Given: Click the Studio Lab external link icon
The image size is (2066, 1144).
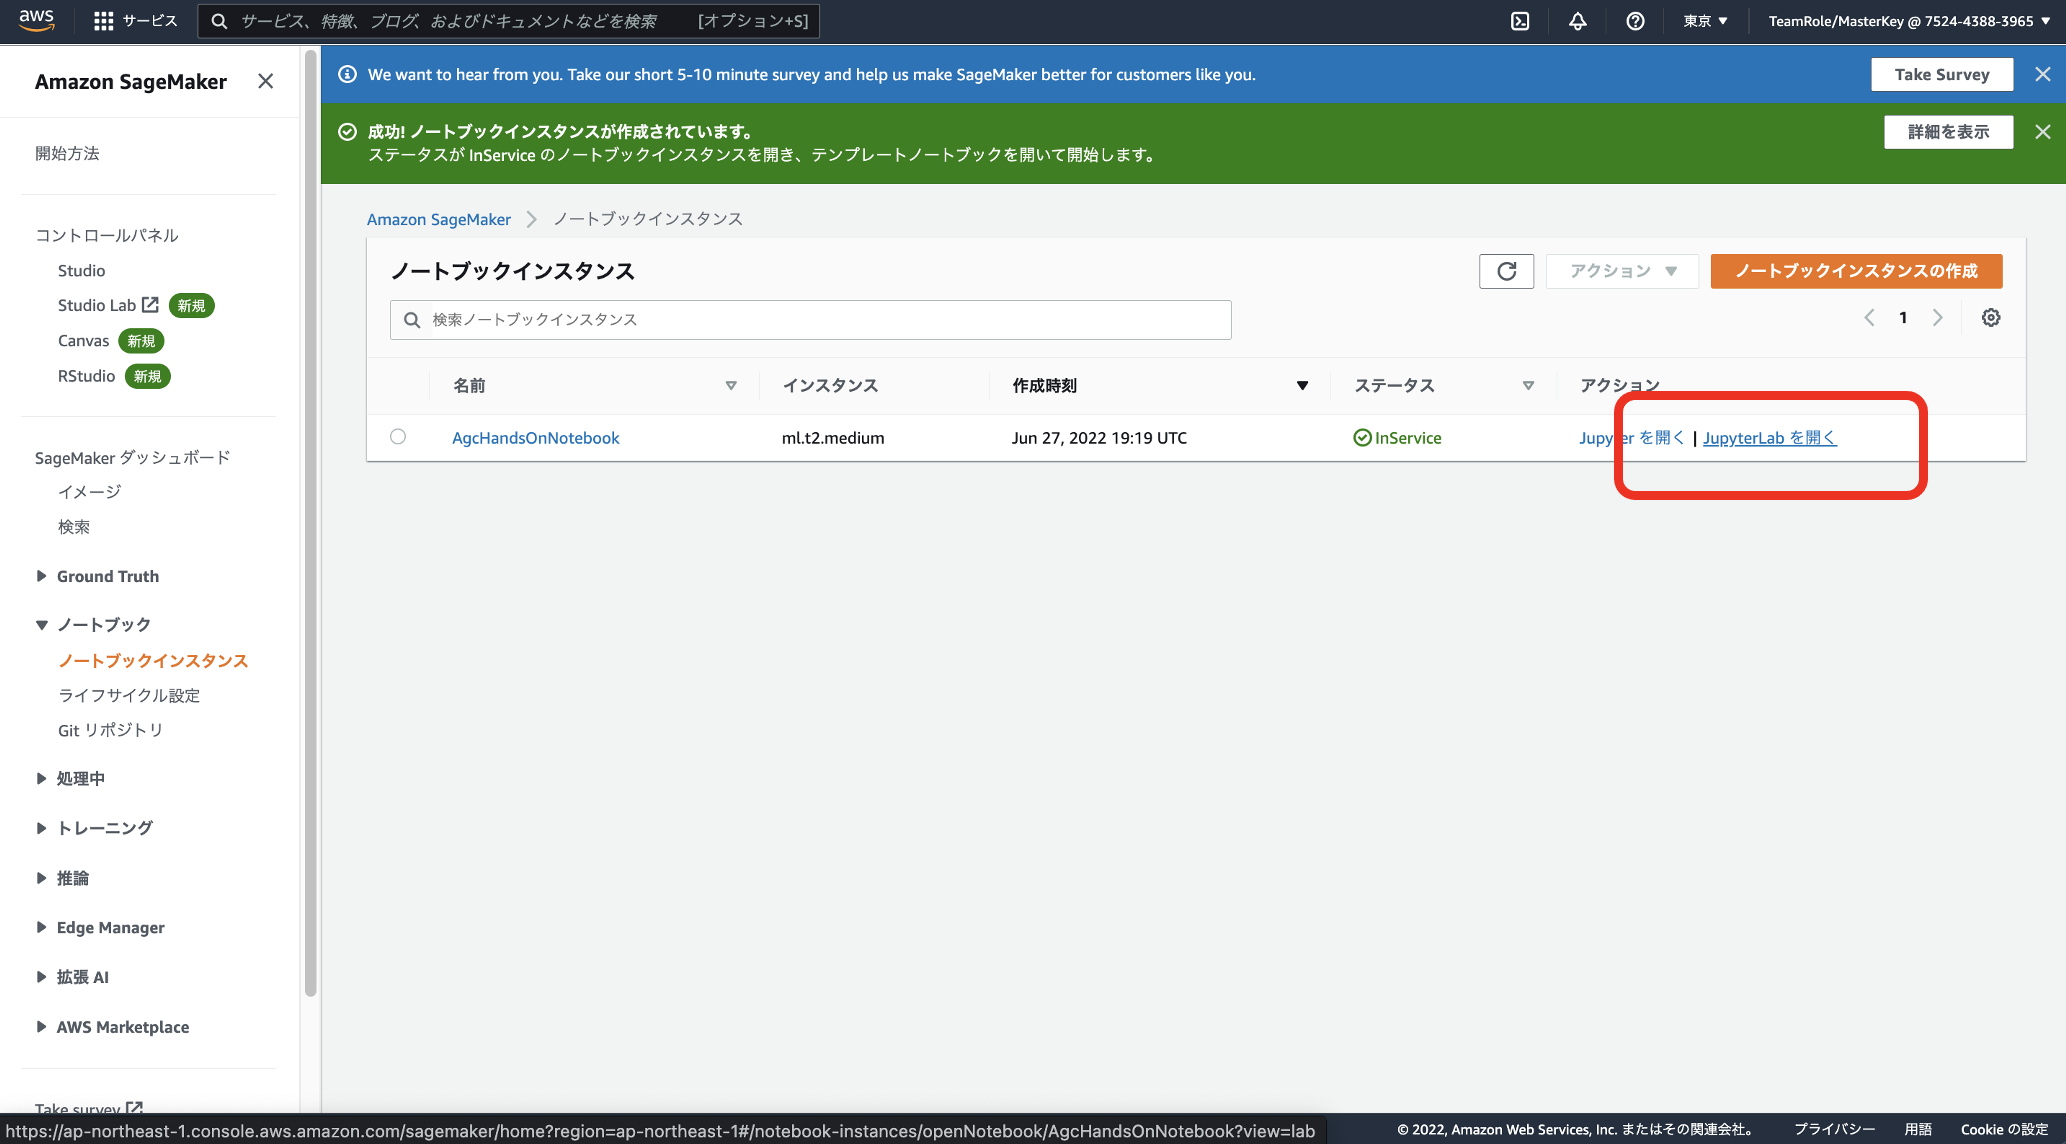Looking at the screenshot, I should (x=150, y=304).
